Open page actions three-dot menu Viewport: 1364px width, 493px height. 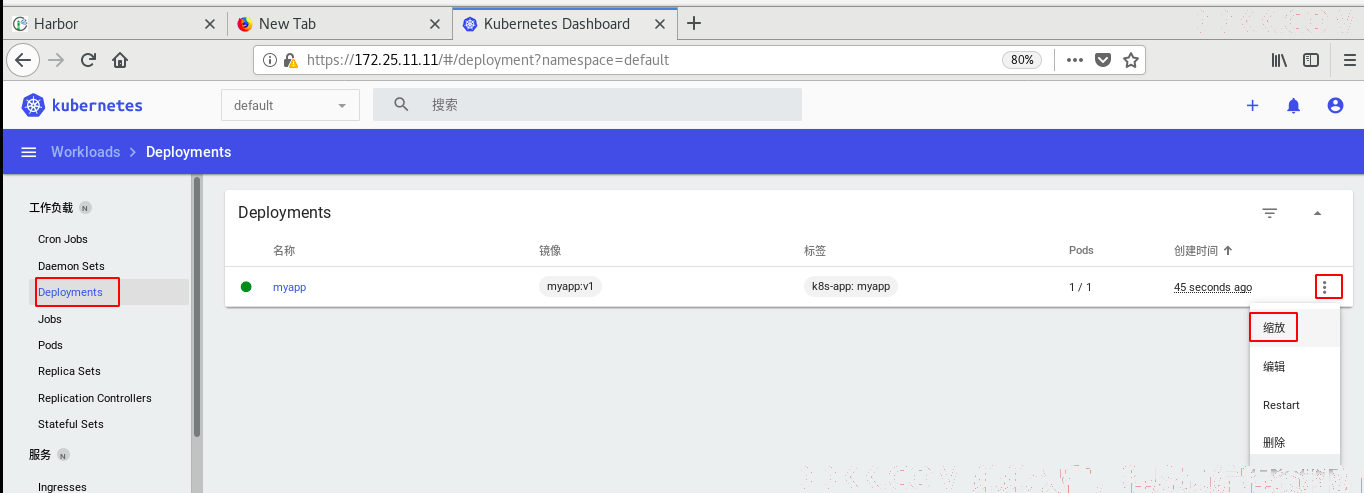1075,60
